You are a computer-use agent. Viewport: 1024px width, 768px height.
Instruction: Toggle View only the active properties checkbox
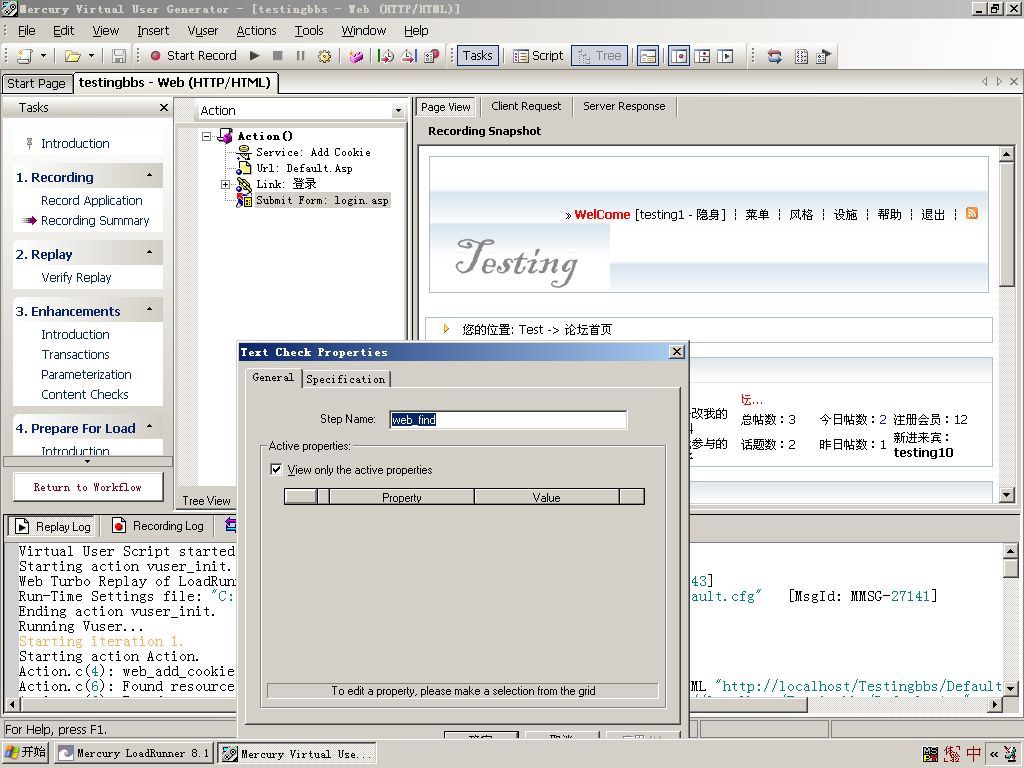coord(276,470)
